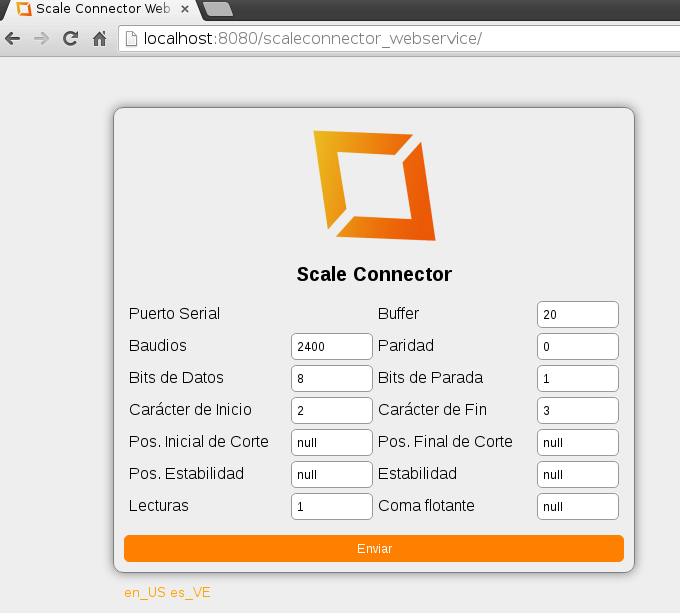This screenshot has height=613, width=680.
Task: Open a new browser tab
Action: point(217,9)
